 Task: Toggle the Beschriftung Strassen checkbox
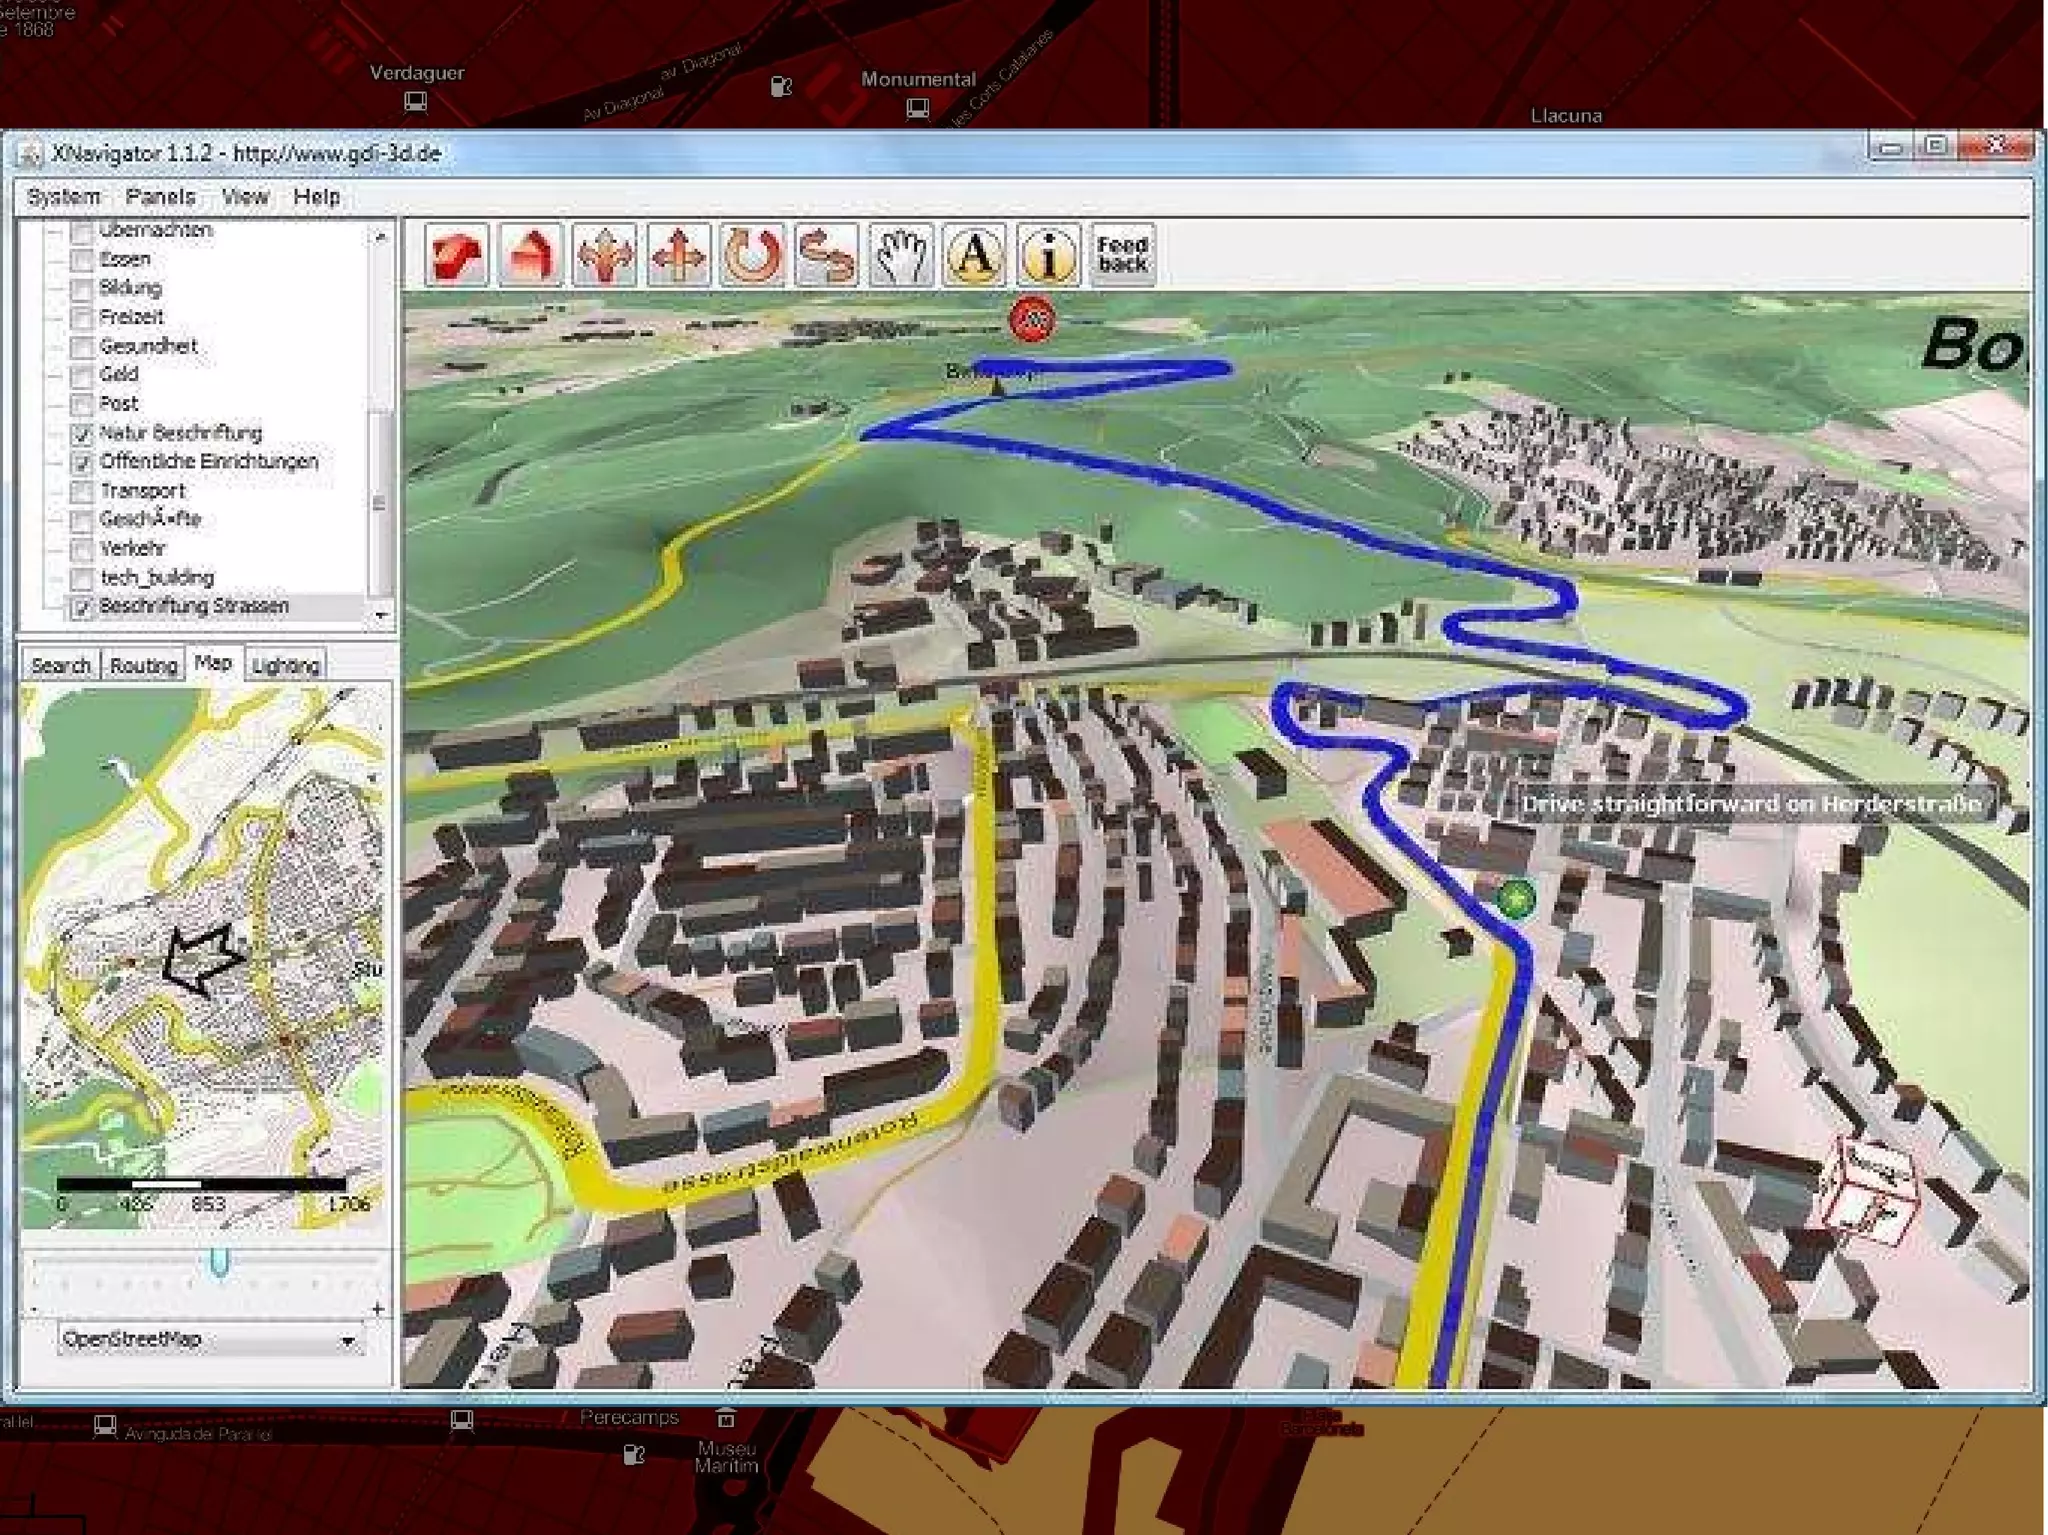(x=82, y=607)
